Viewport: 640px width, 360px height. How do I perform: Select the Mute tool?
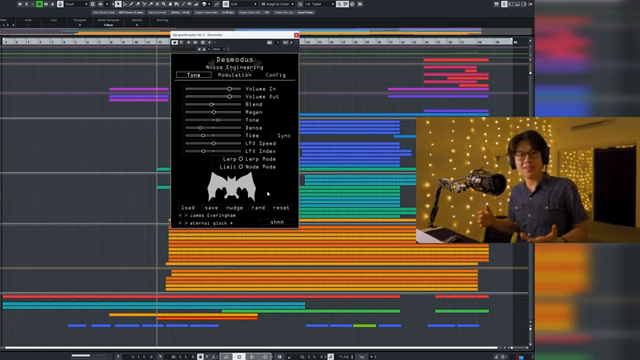pos(157,4)
